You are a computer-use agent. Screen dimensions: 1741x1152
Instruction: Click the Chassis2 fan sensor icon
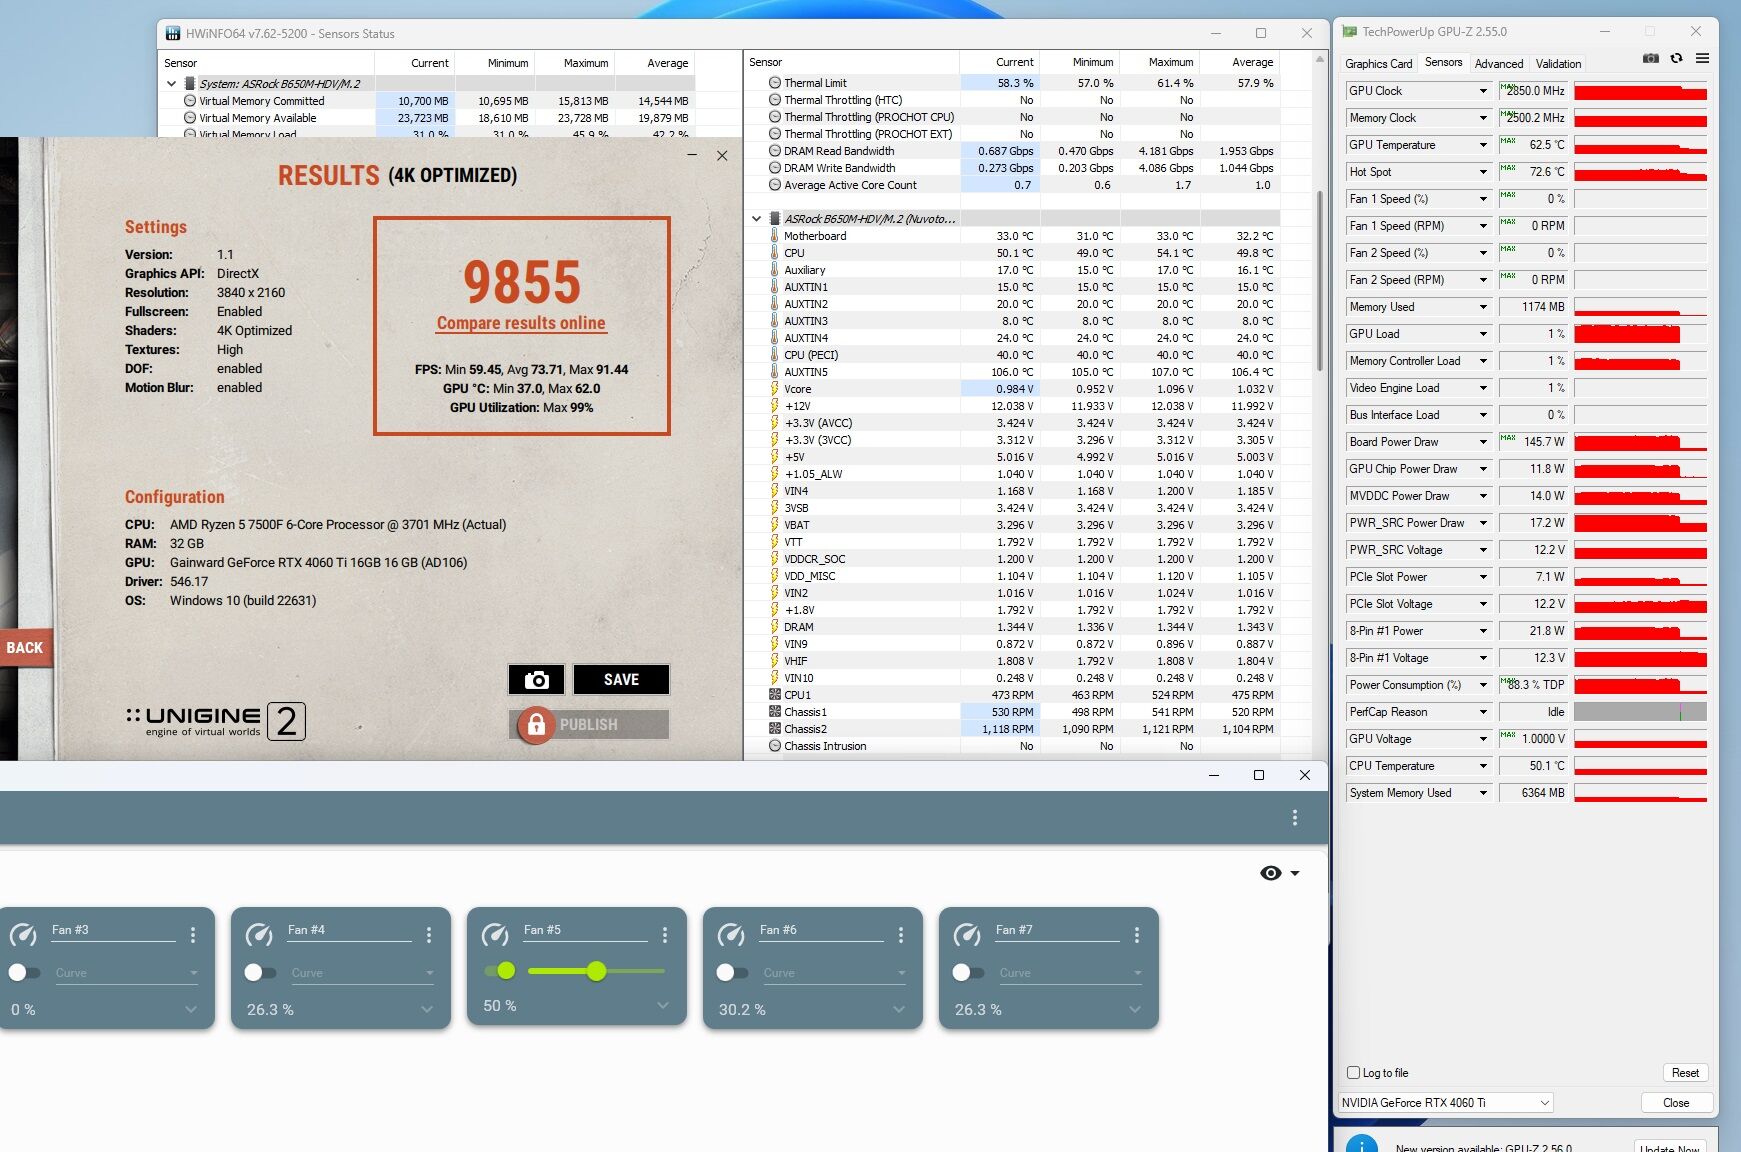tap(775, 729)
